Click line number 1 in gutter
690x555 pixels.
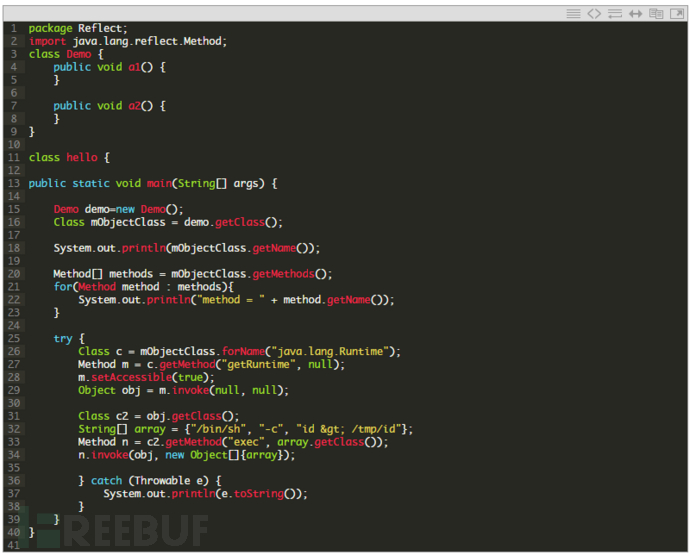pyautogui.click(x=14, y=28)
